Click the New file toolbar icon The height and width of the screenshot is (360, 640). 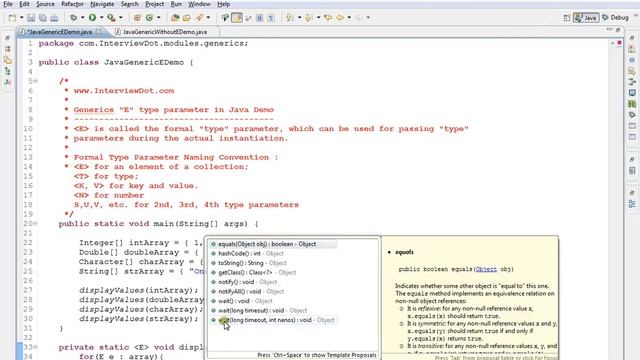(12, 18)
